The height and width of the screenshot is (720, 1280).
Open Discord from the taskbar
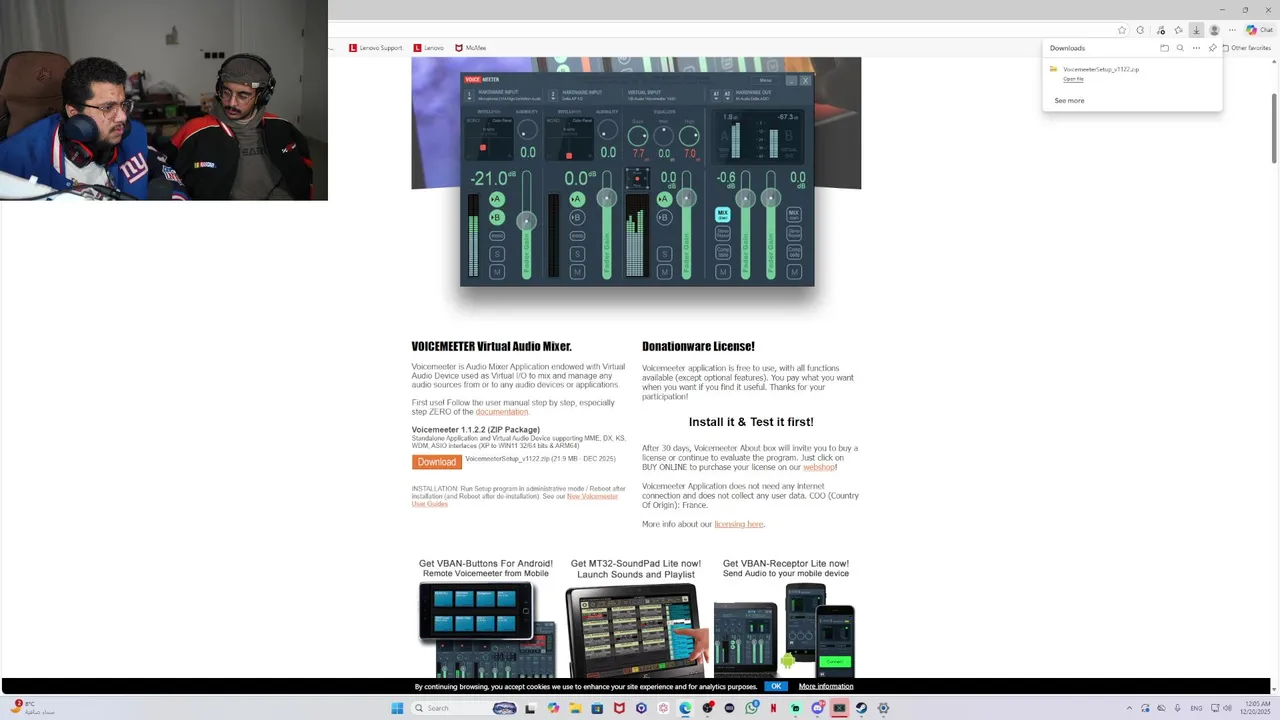817,708
